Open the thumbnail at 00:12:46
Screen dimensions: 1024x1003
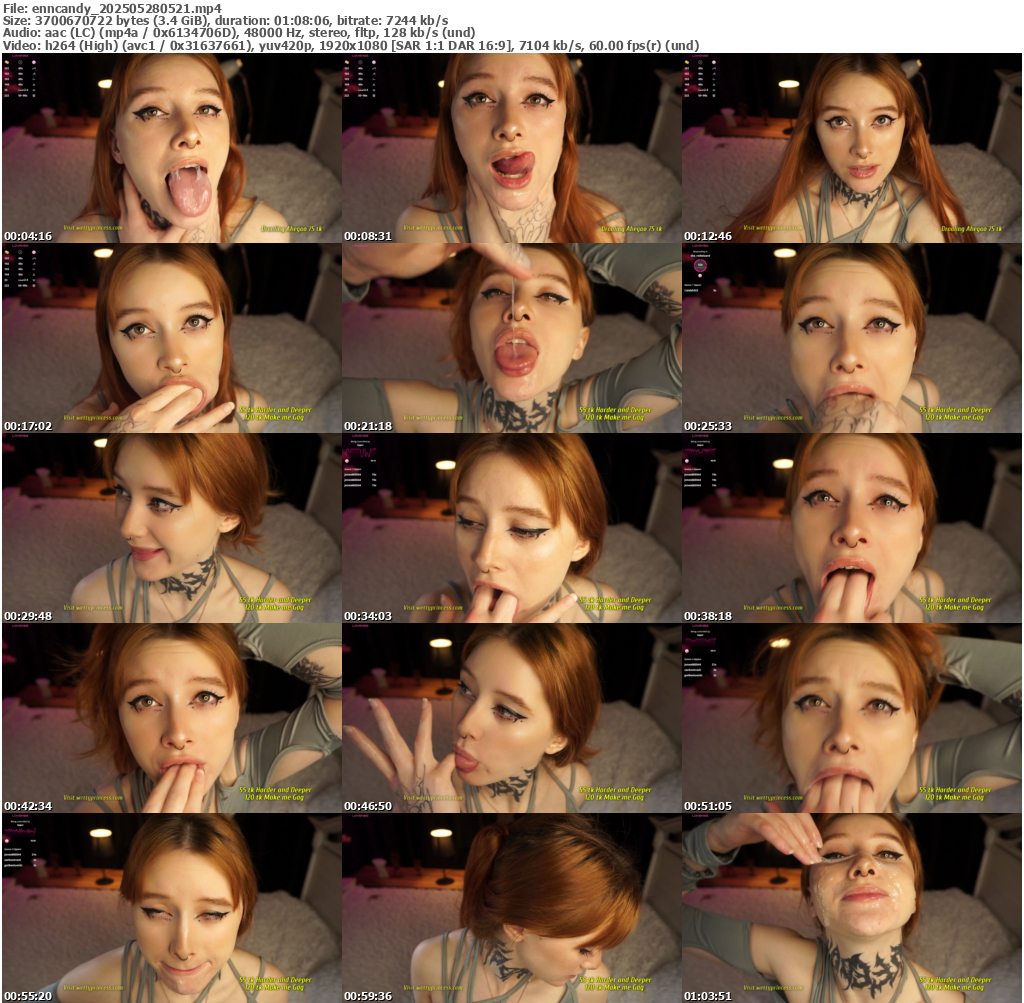851,148
